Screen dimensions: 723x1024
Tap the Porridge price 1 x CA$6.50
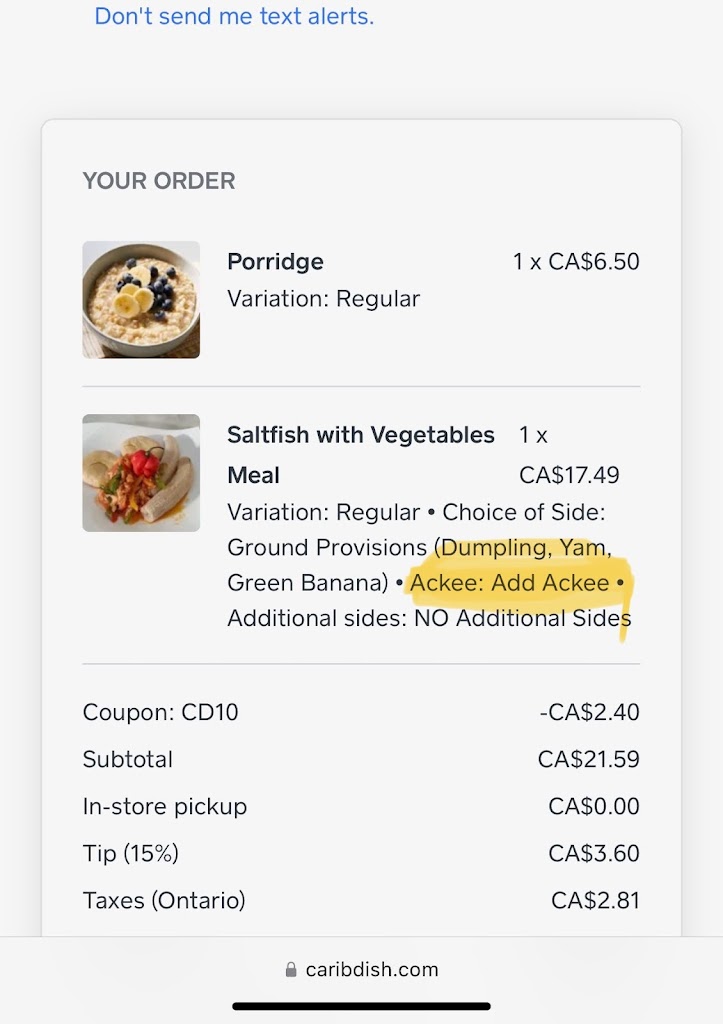tap(576, 261)
